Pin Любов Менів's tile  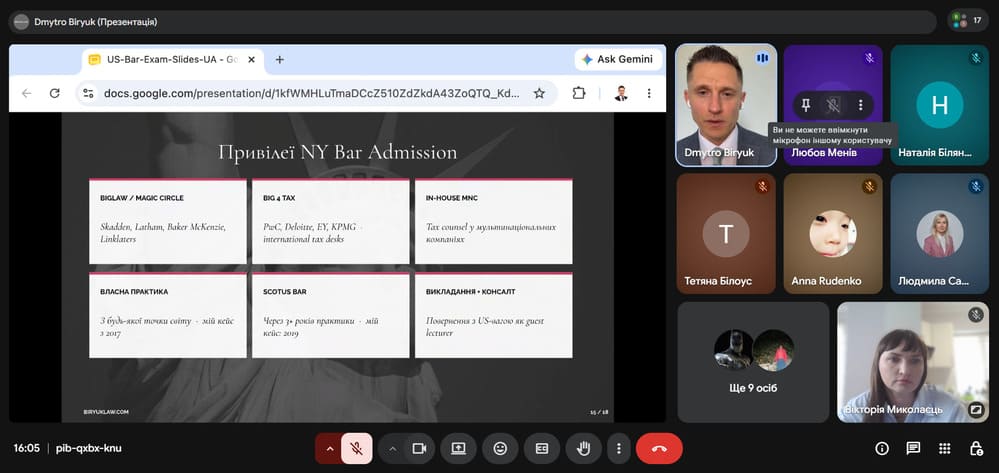tap(806, 105)
